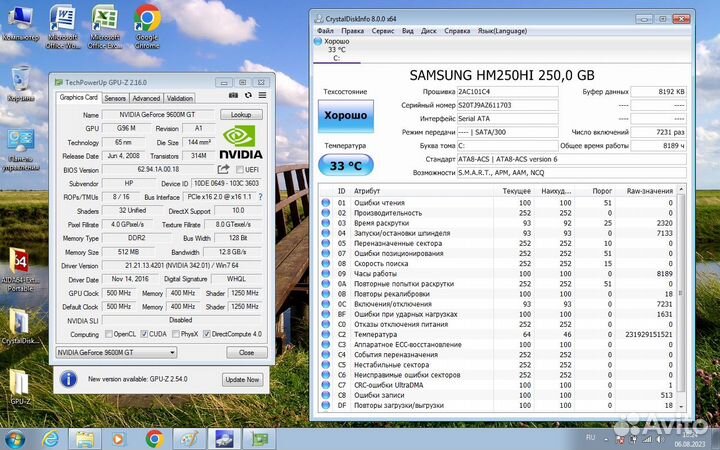Image resolution: width=720 pixels, height=450 pixels.
Task: Click the SMART table scroll down arrow
Action: tap(681, 406)
